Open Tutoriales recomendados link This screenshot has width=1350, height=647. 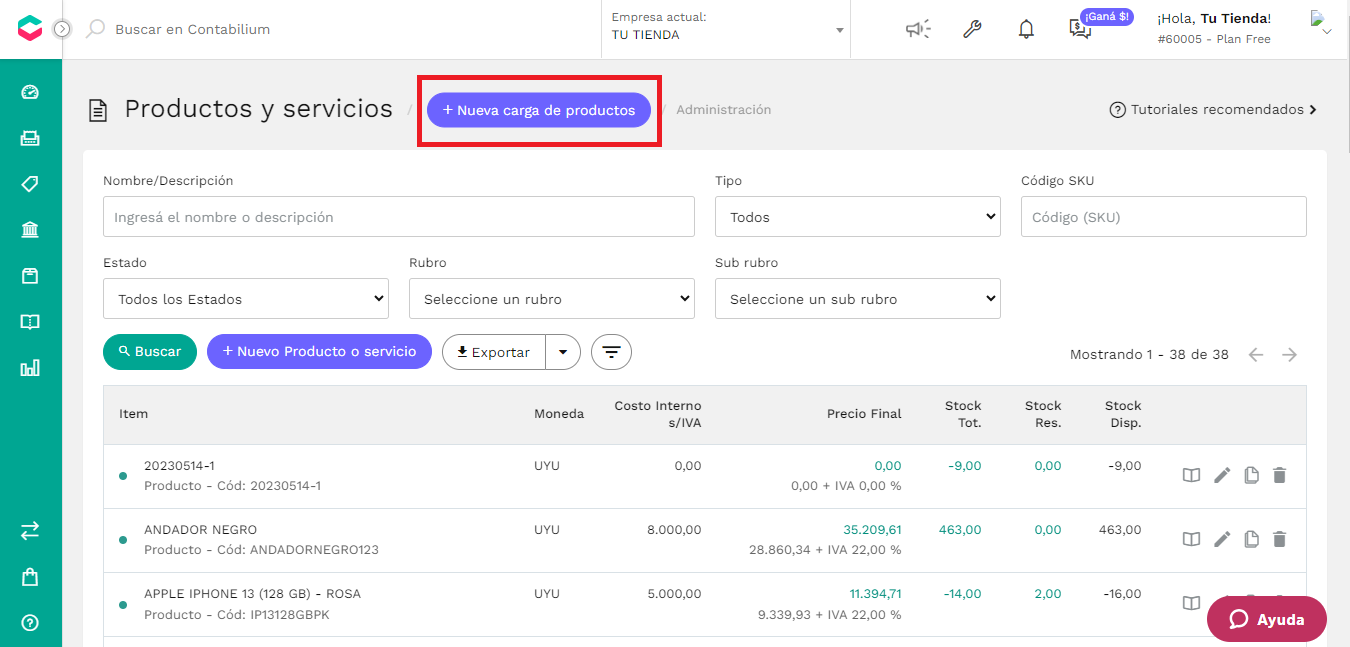[x=1213, y=110]
